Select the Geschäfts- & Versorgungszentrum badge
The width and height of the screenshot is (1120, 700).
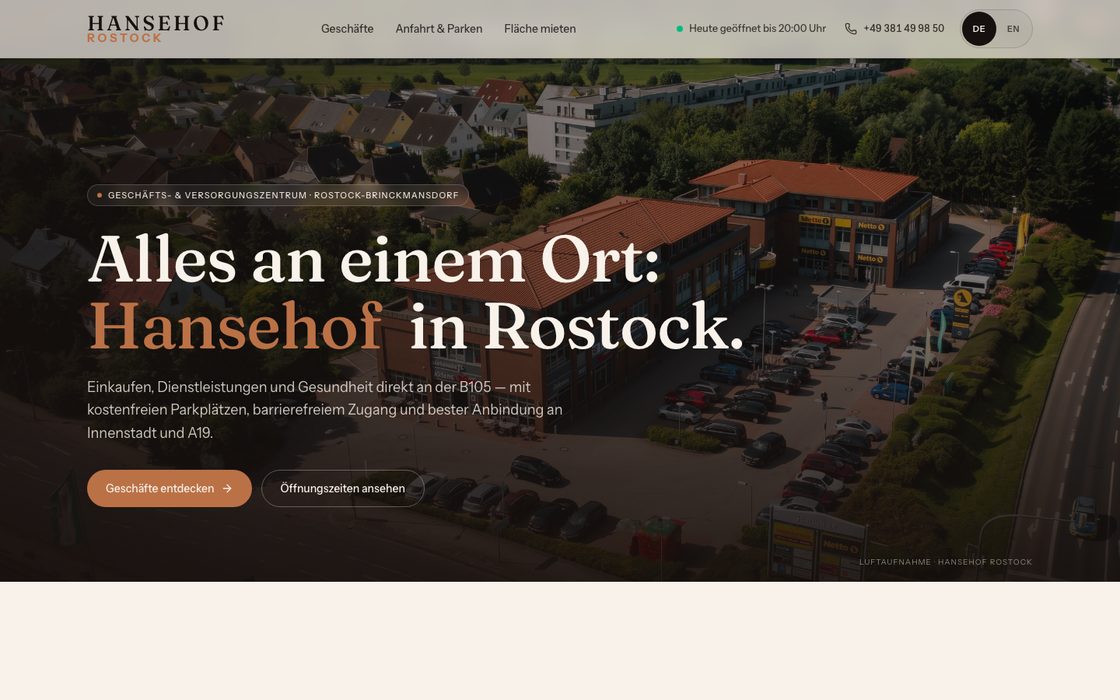tap(278, 195)
